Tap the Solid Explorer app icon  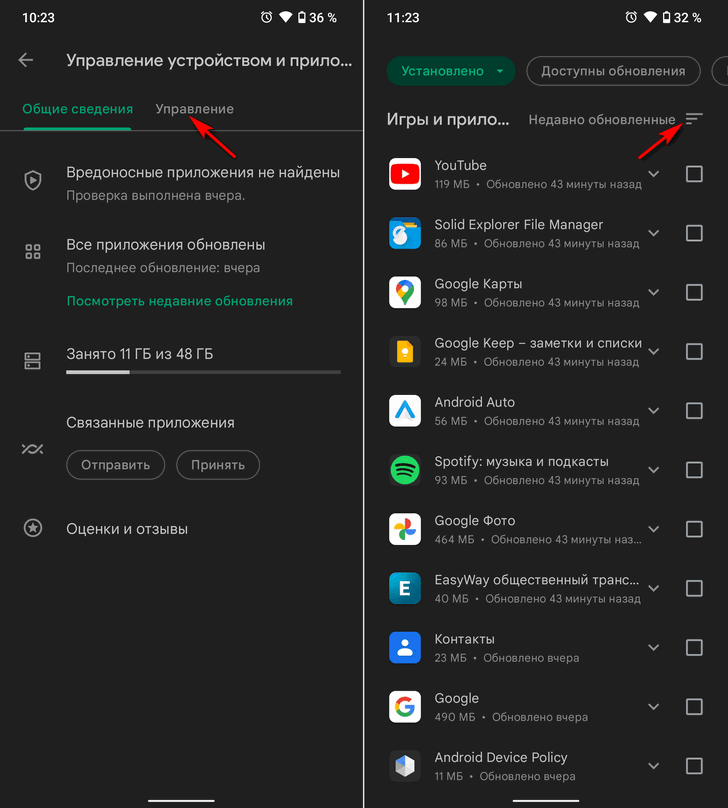click(405, 233)
